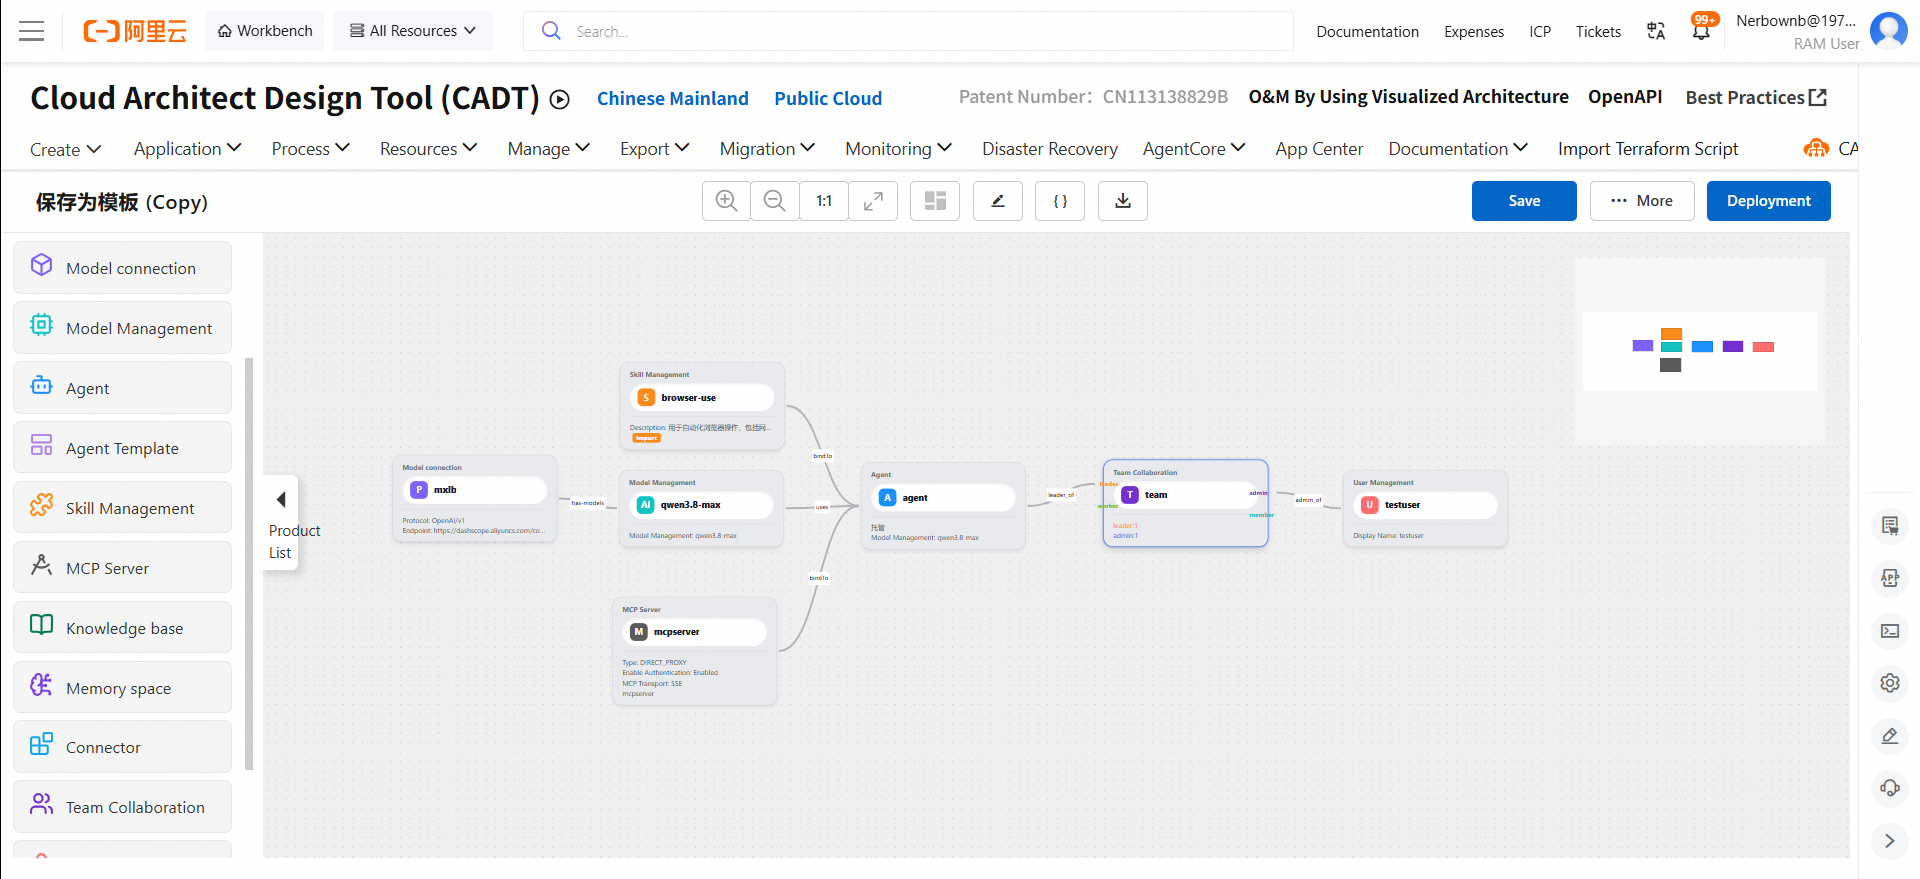Image resolution: width=1920 pixels, height=879 pixels.
Task: Open the Disaster Recovery menu item
Action: [1050, 149]
